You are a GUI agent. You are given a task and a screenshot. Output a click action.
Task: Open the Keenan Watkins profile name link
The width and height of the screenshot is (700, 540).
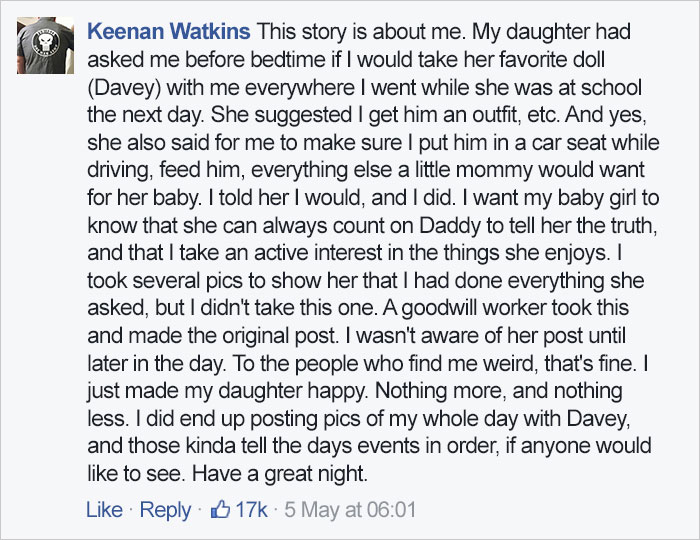tap(169, 32)
